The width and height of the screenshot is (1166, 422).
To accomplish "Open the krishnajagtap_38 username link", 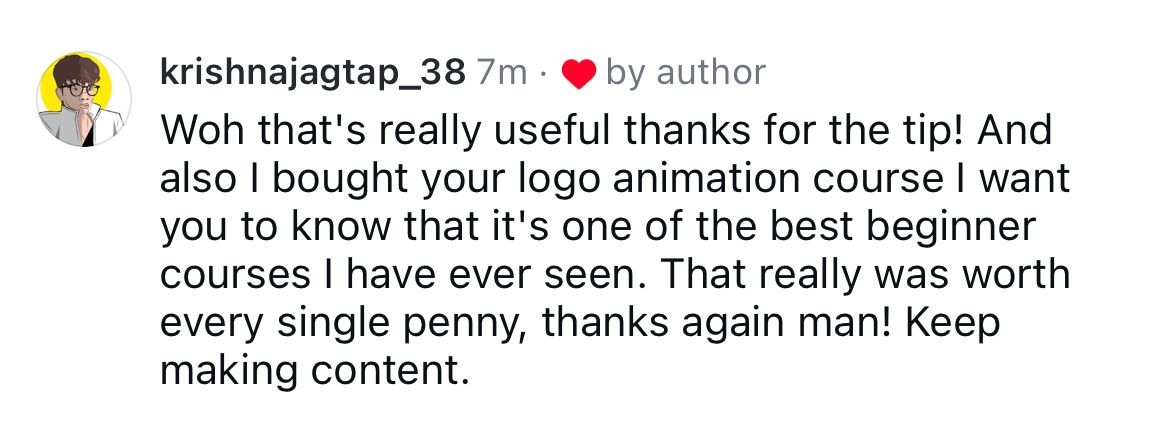I will pyautogui.click(x=313, y=74).
